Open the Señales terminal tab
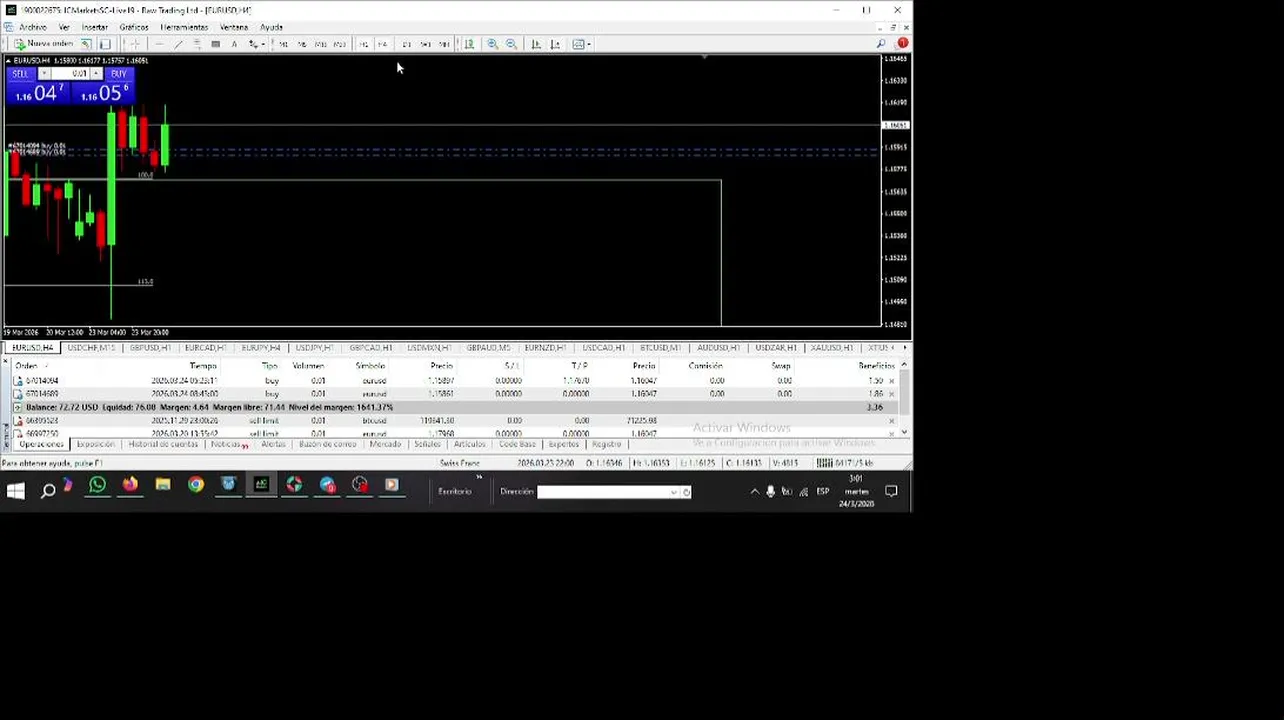The width and height of the screenshot is (1284, 720). pyautogui.click(x=427, y=444)
